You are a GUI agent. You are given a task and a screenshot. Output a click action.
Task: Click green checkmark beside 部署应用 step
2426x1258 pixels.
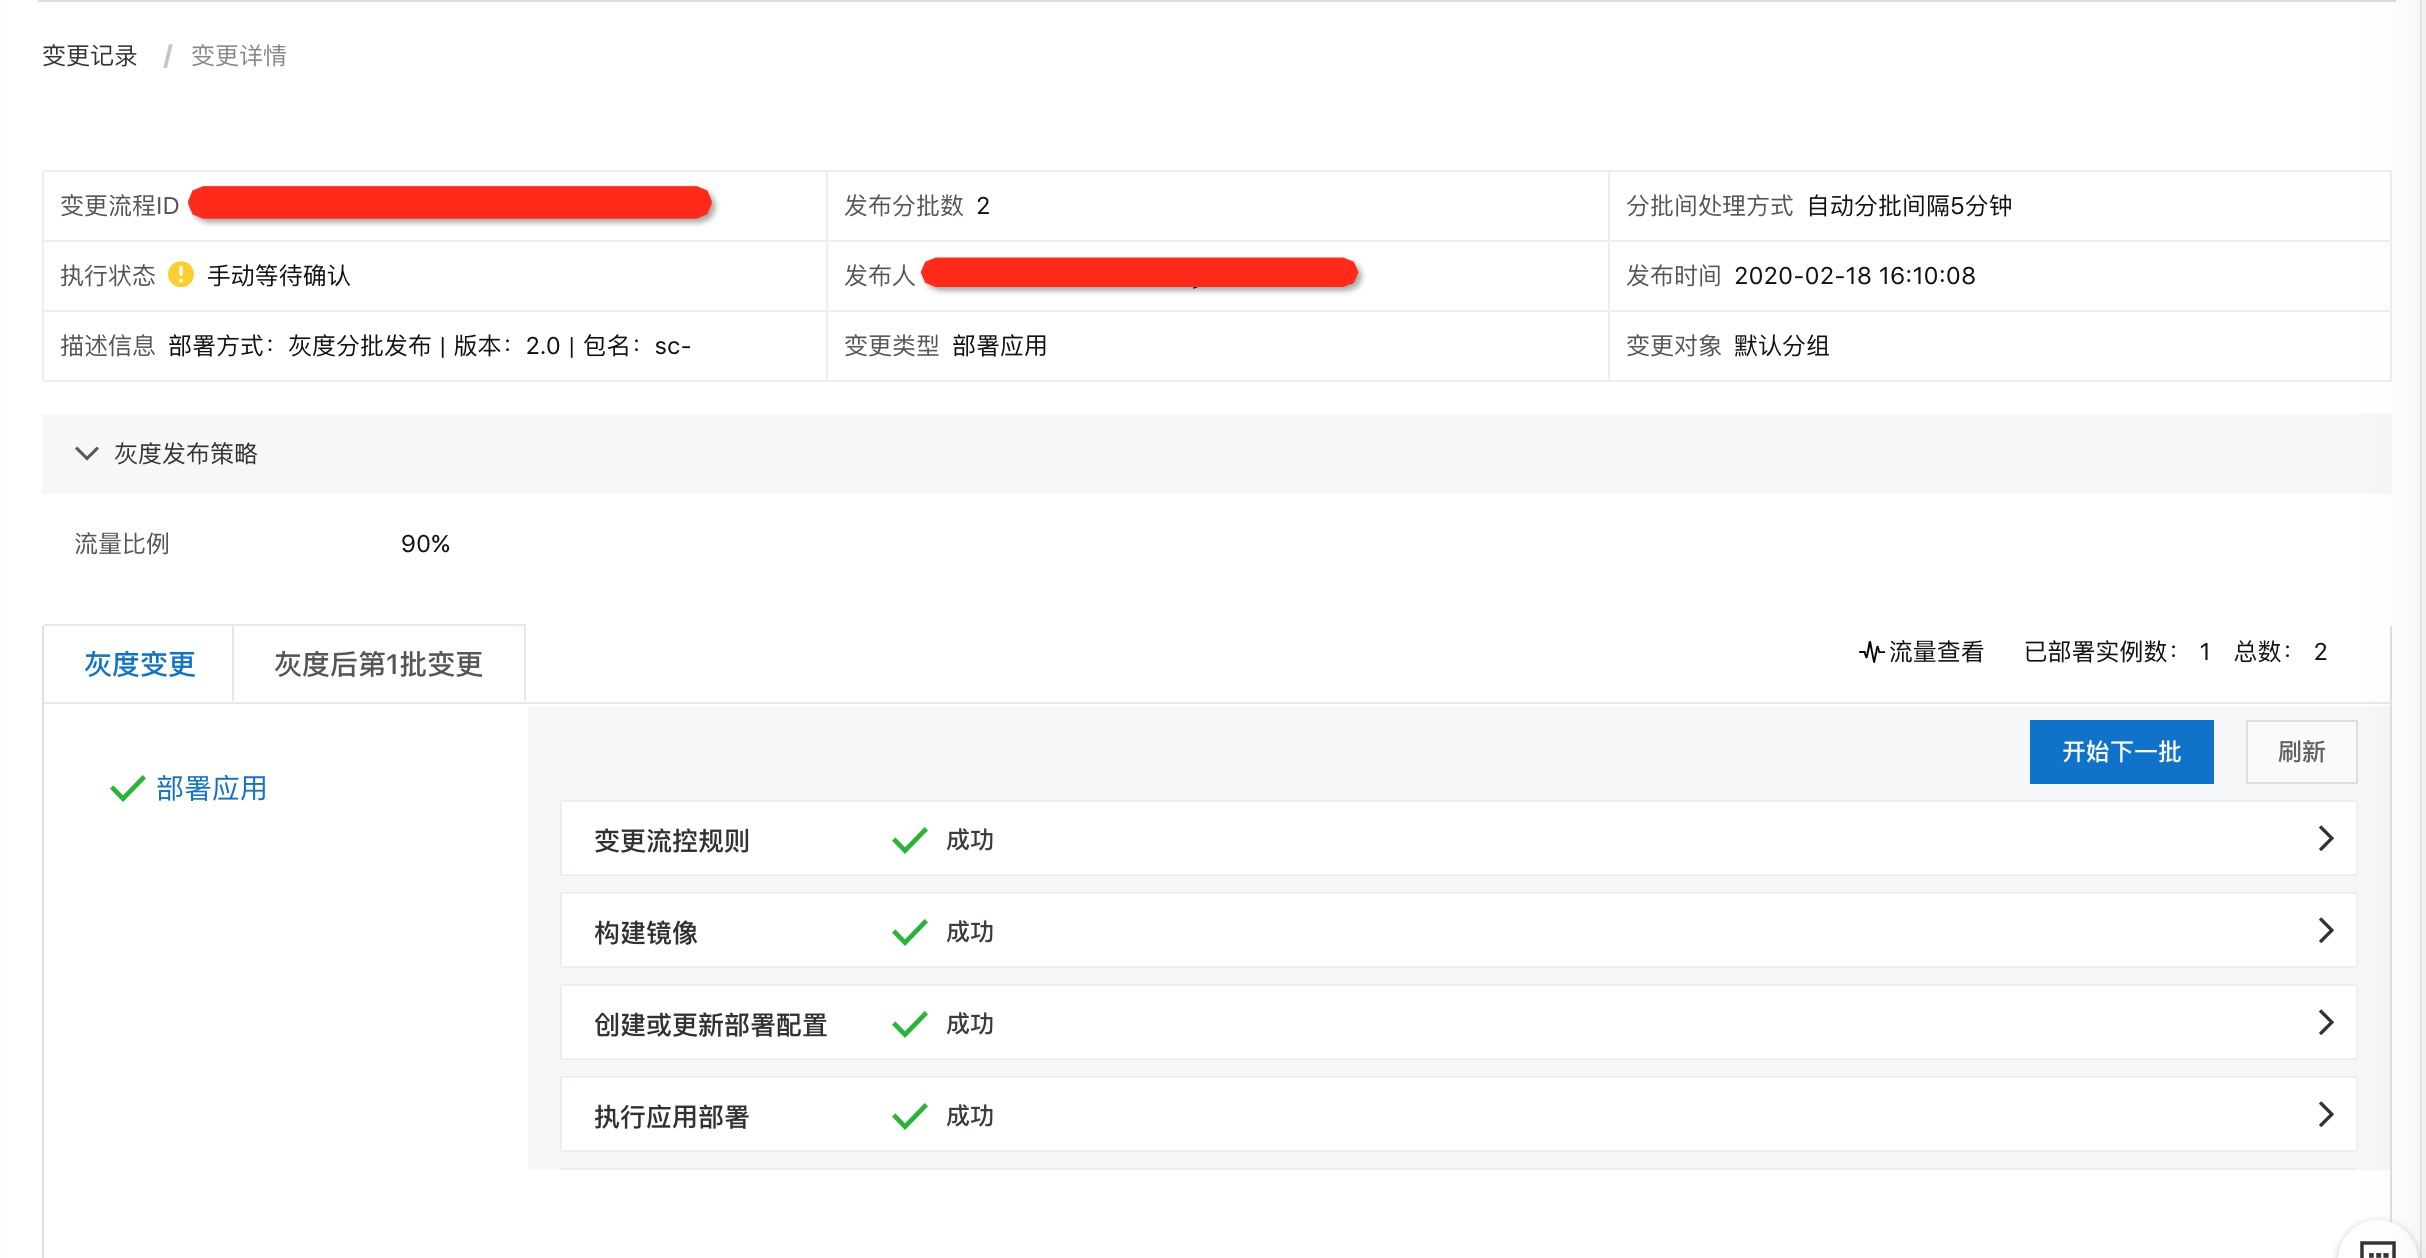tap(127, 789)
